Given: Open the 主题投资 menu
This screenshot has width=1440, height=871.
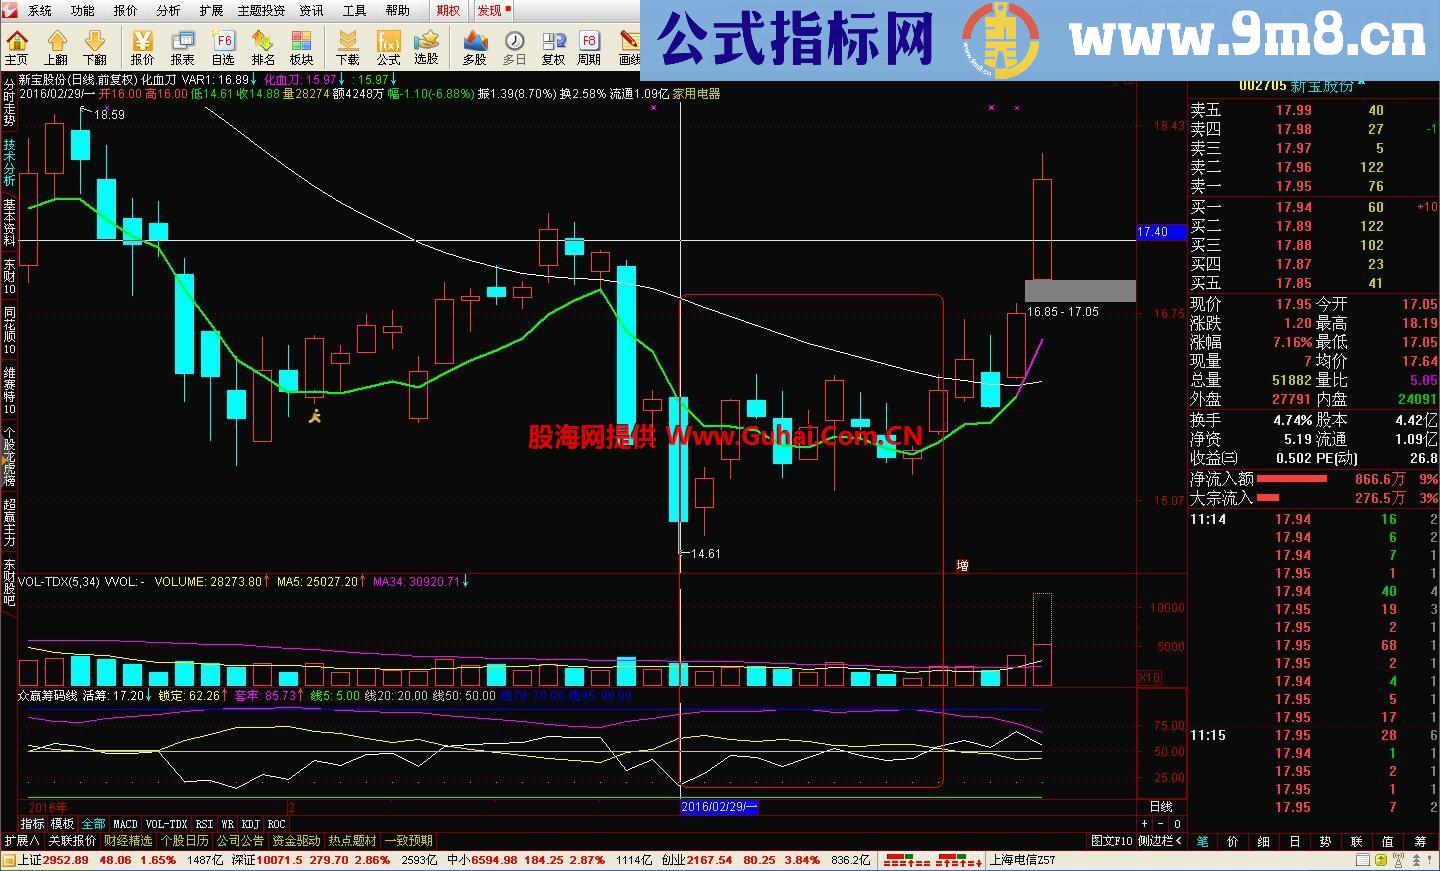Looking at the screenshot, I should 261,11.
